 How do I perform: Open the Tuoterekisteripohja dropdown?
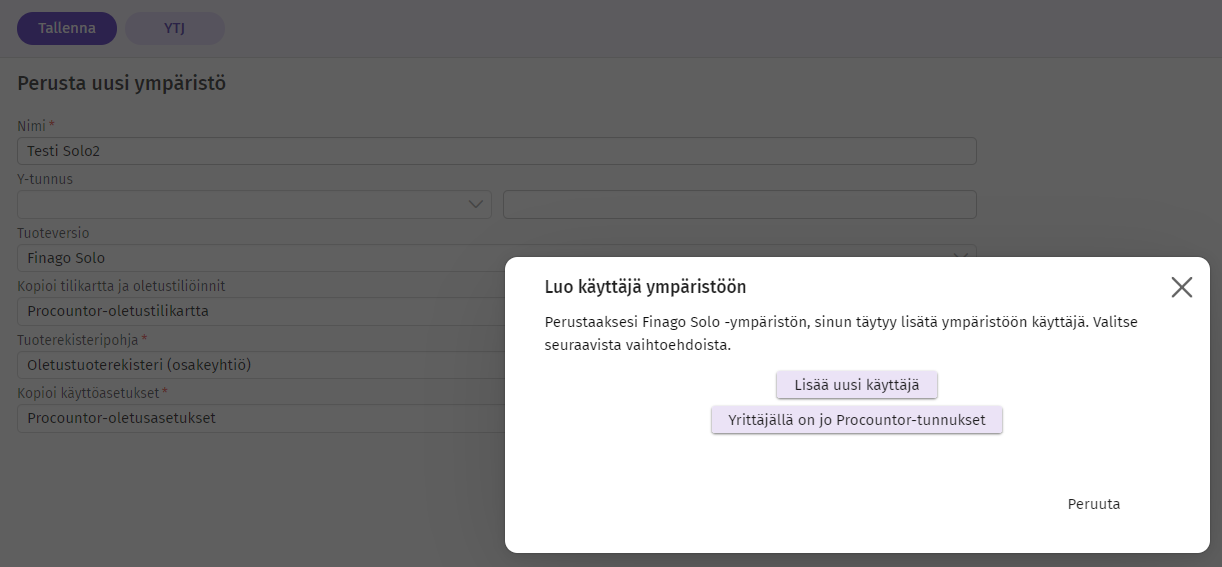point(261,365)
